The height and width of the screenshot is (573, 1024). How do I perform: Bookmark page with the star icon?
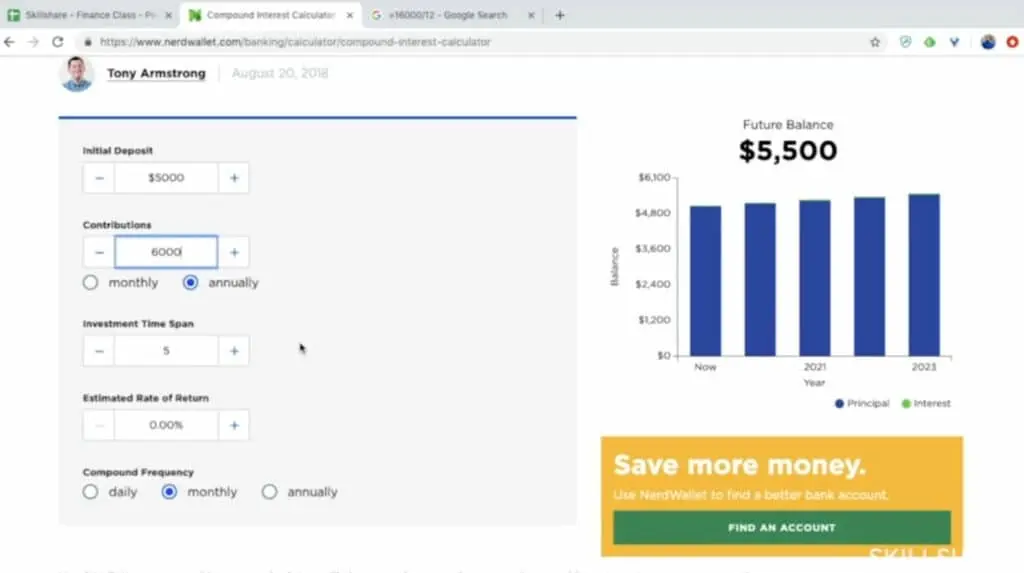point(875,42)
